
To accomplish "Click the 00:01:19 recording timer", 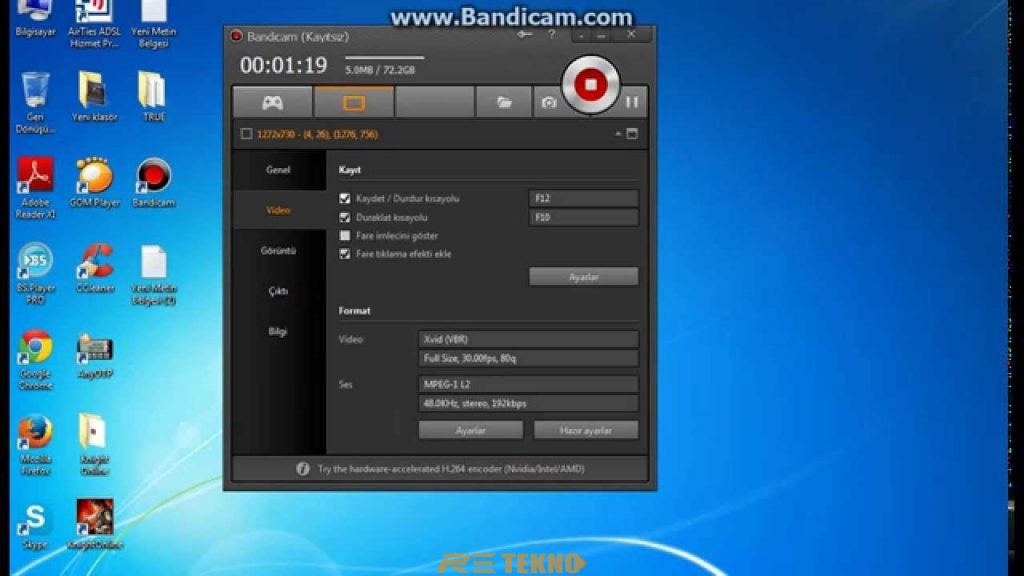I will click(x=283, y=65).
